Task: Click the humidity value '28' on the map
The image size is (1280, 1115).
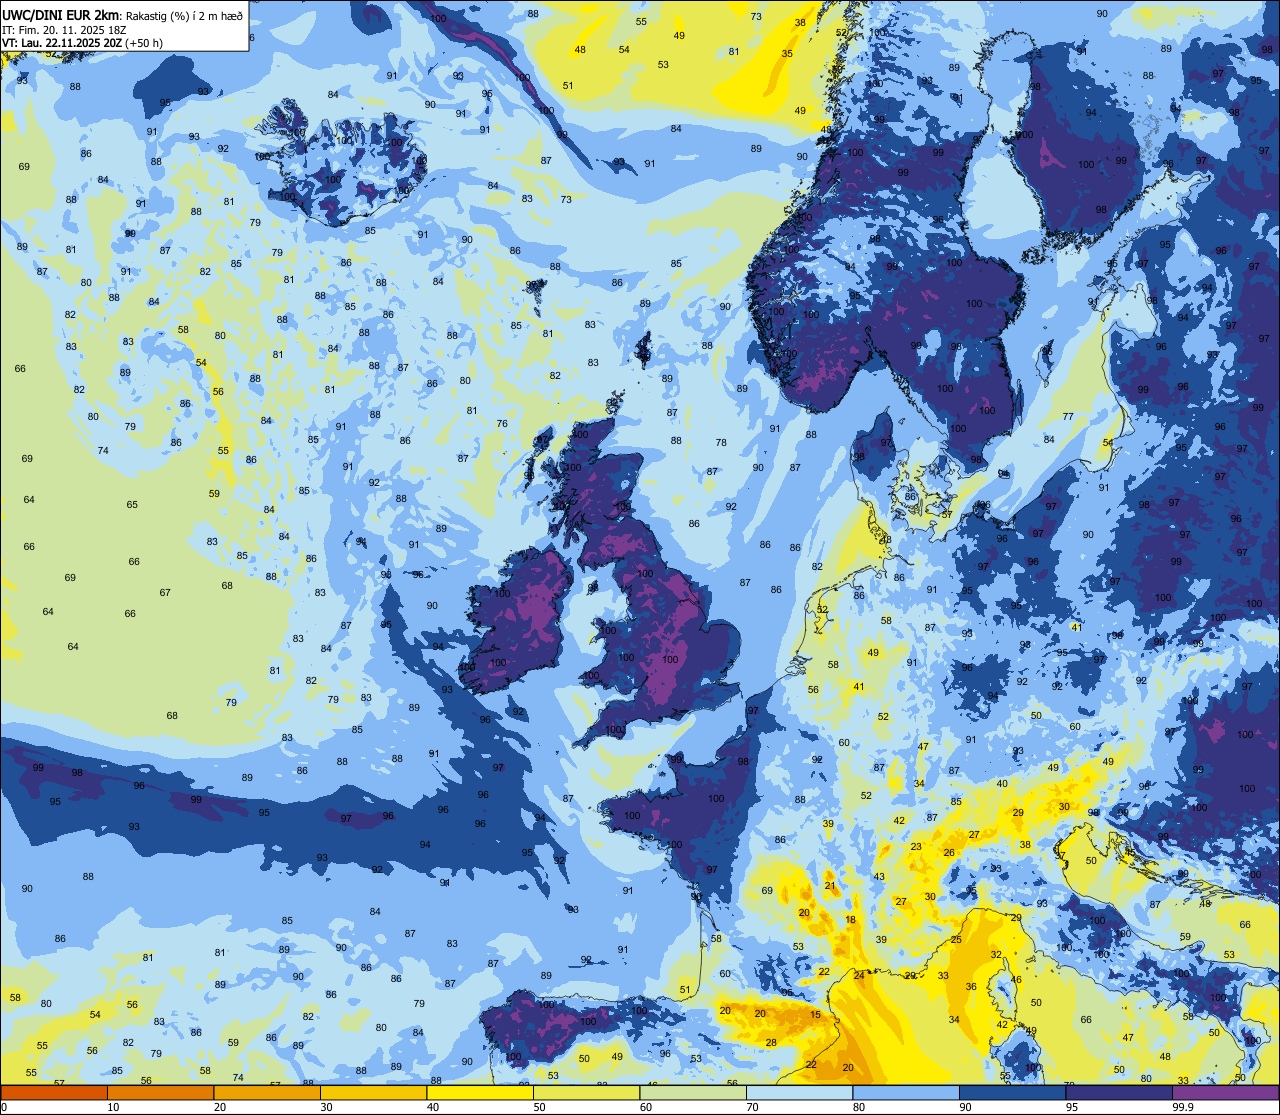Action: pyautogui.click(x=771, y=1042)
